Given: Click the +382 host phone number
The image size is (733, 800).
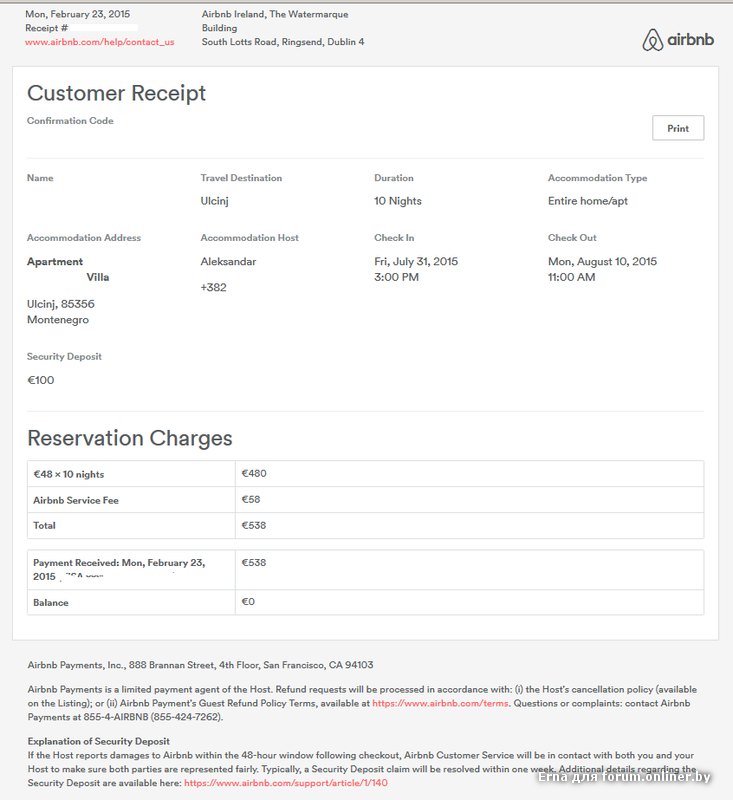Looking at the screenshot, I should [213, 288].
